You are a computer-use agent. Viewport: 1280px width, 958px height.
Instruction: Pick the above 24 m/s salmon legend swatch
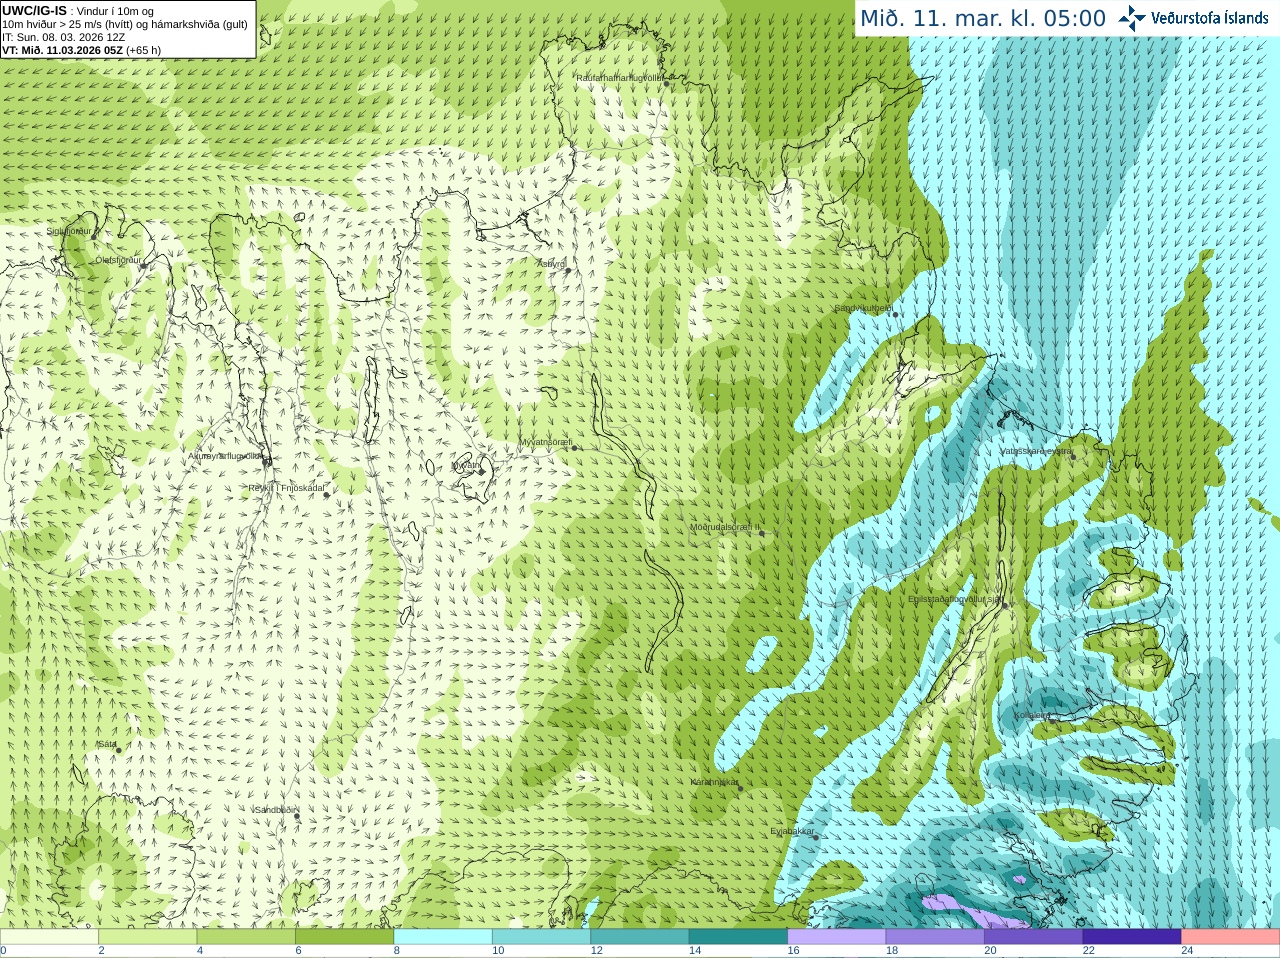[x=1231, y=937]
